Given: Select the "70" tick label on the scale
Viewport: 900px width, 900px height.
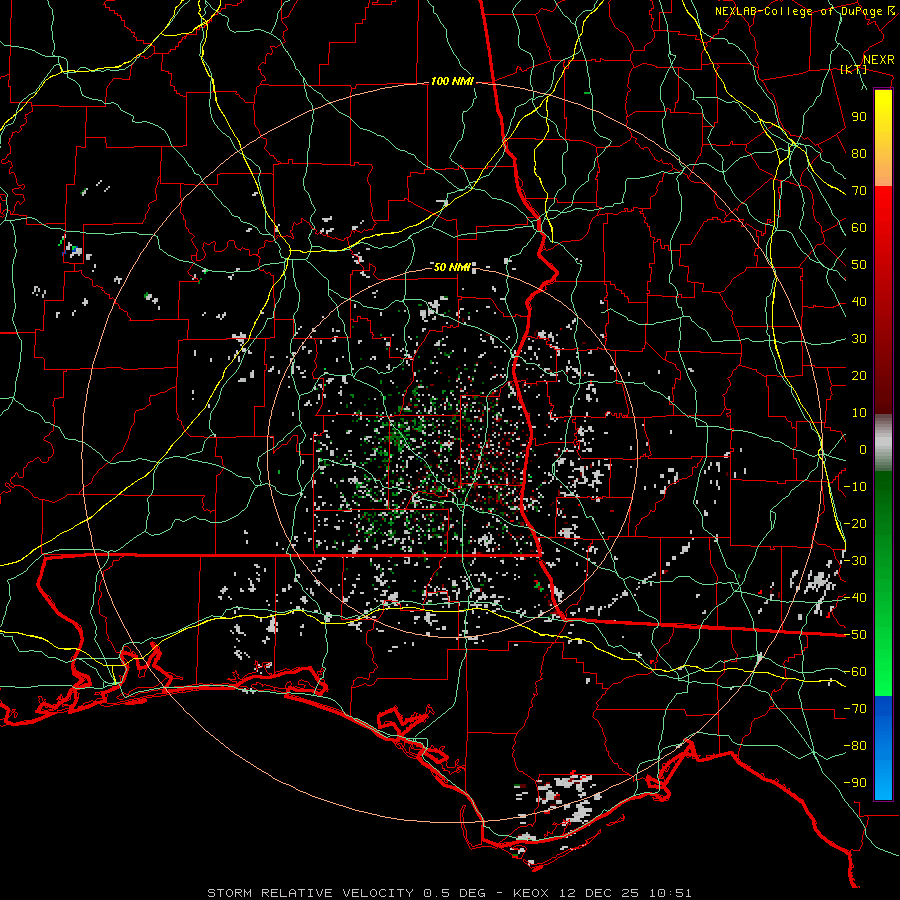Looking at the screenshot, I should [x=859, y=191].
